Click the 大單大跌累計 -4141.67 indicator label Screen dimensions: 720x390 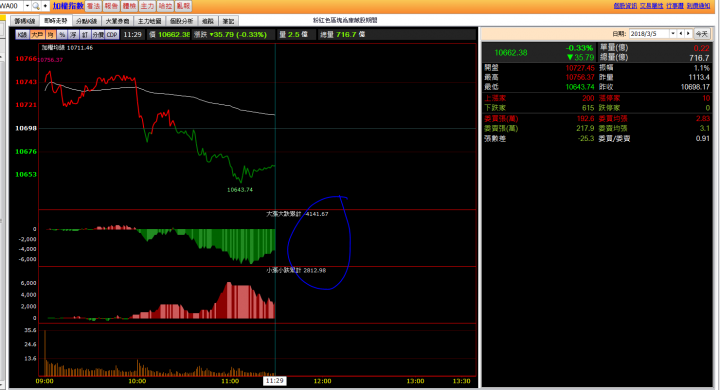pos(297,214)
